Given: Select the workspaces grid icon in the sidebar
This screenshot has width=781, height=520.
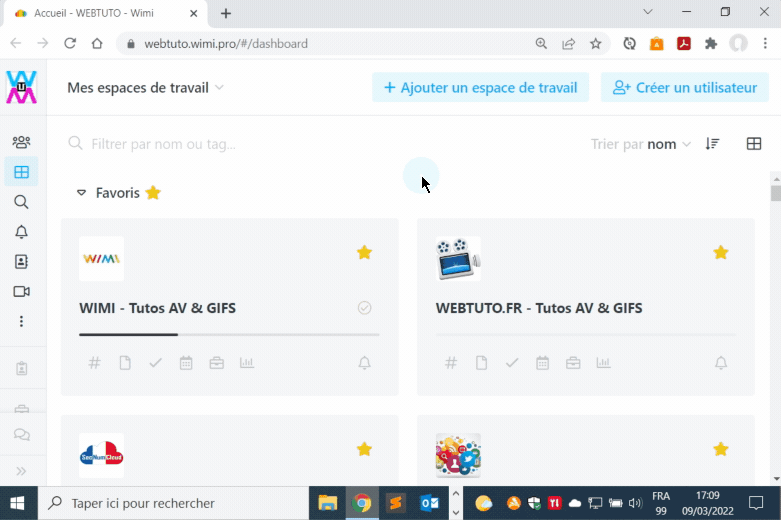Looking at the screenshot, I should (x=21, y=172).
